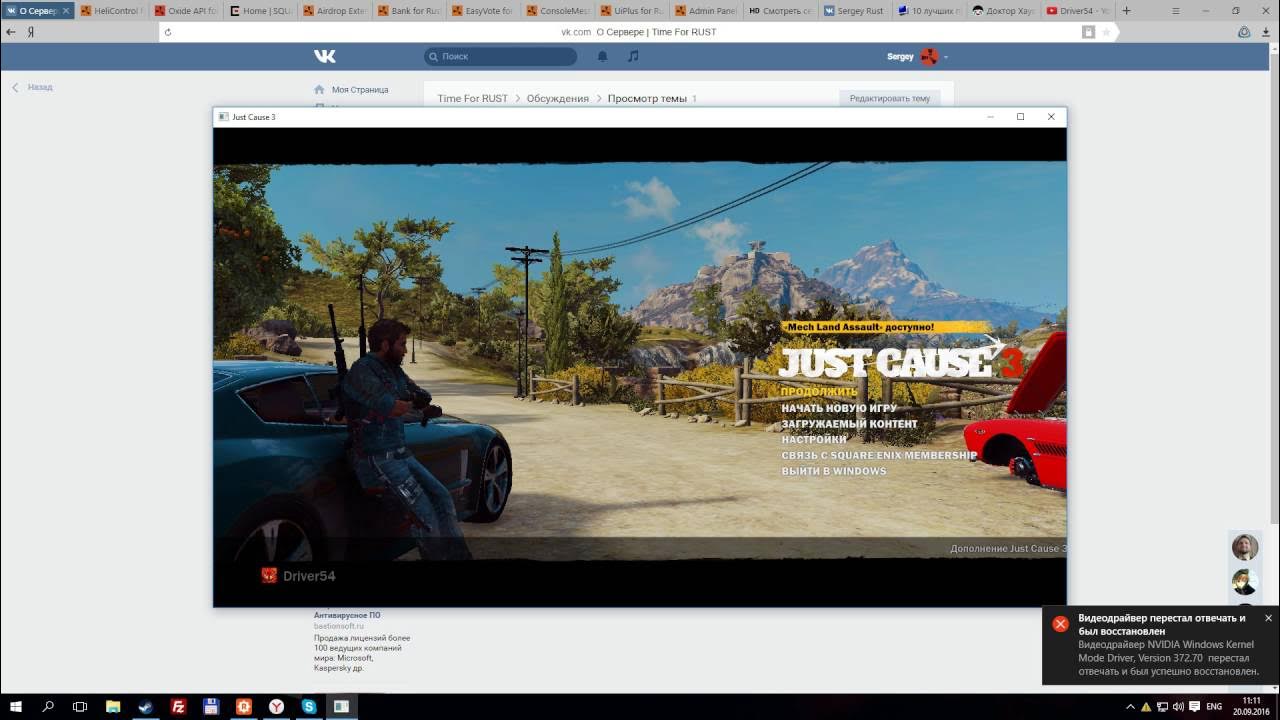The height and width of the screenshot is (720, 1280).
Task: Click the VK logo in the header
Action: (x=324, y=56)
